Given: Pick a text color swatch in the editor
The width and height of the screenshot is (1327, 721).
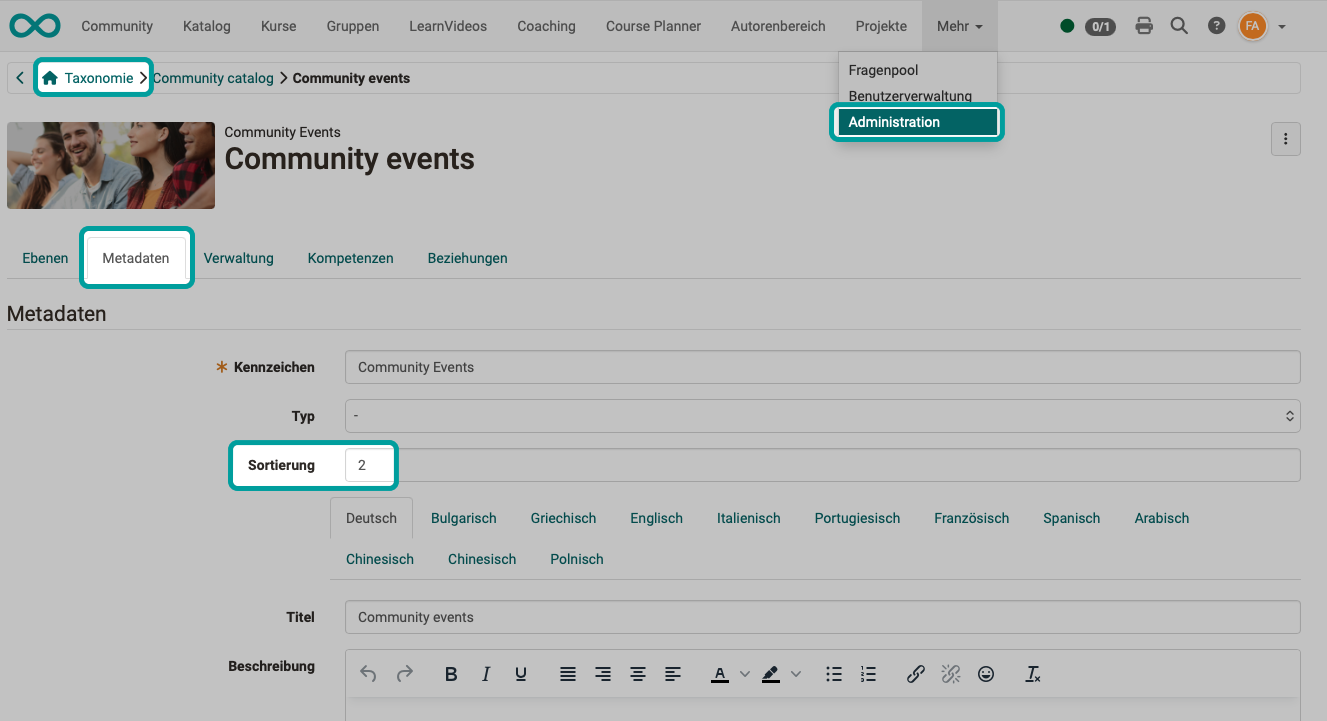Looking at the screenshot, I should (x=720, y=674).
